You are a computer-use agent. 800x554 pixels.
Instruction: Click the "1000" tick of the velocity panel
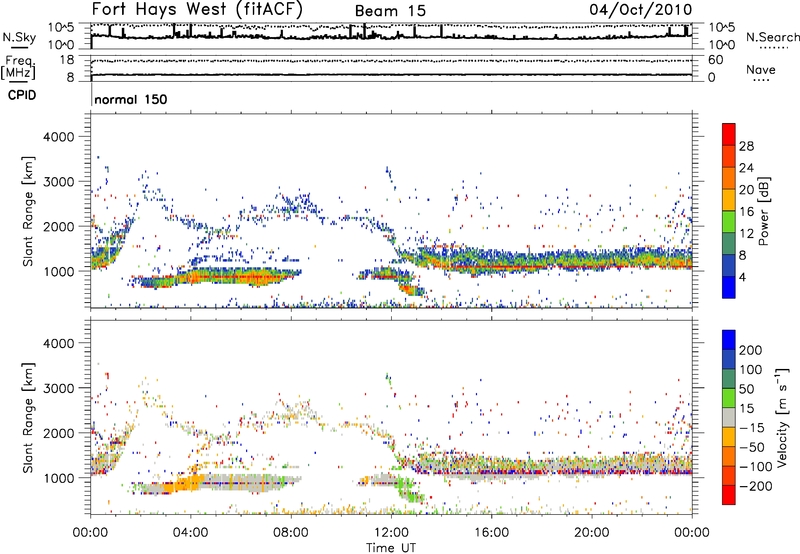[x=58, y=478]
